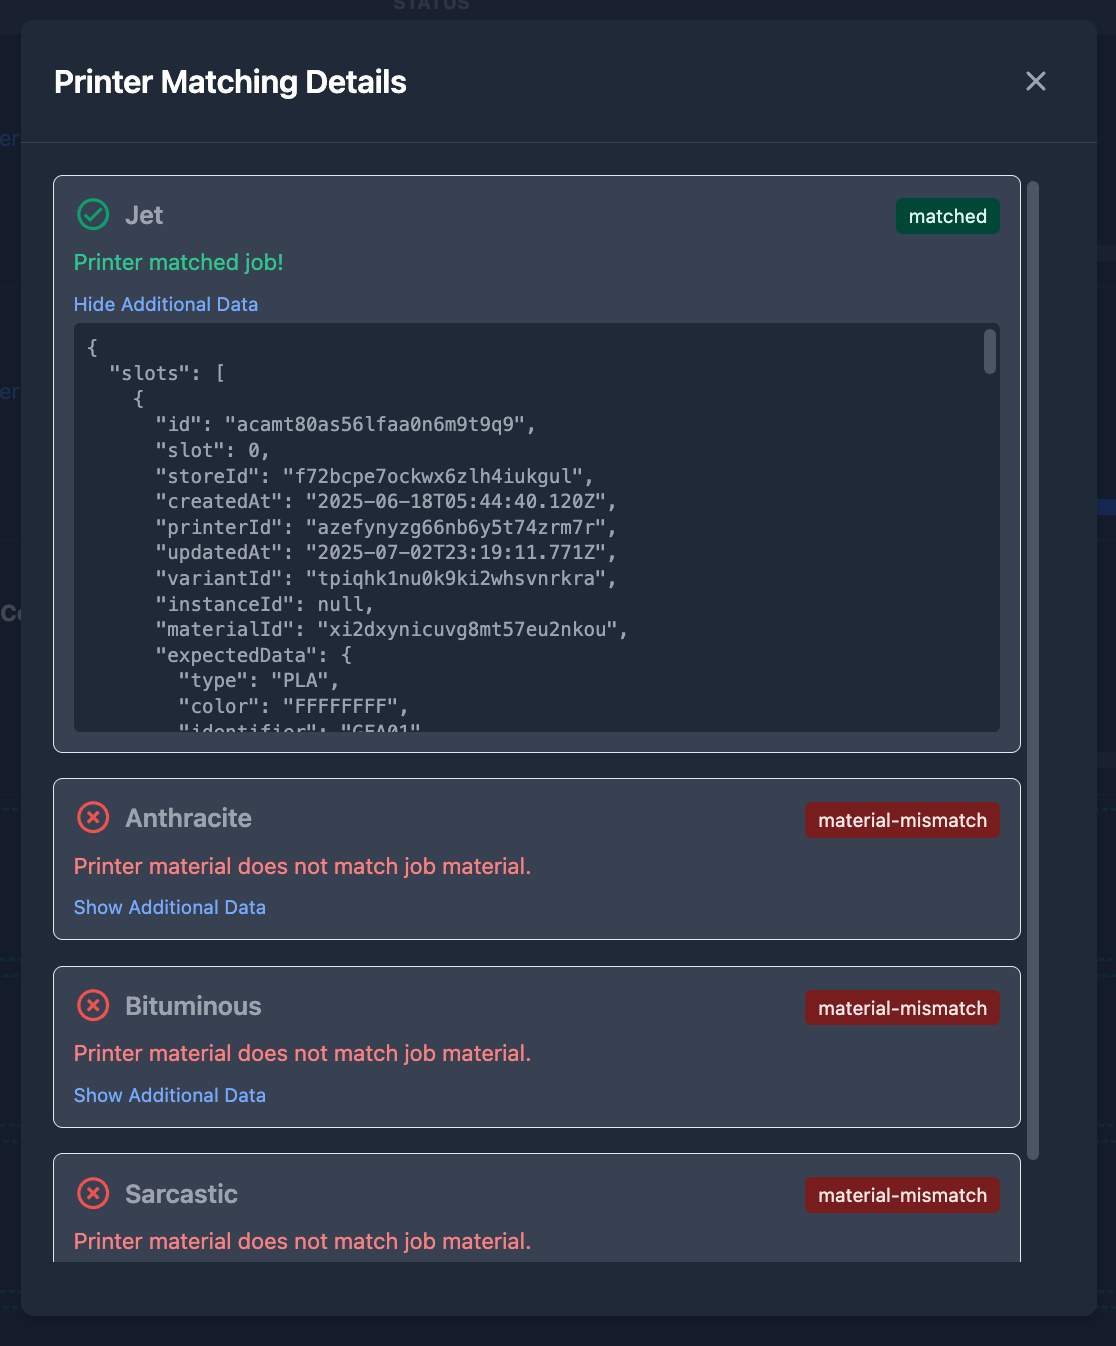Click the printerId line in the JSON

(386, 527)
